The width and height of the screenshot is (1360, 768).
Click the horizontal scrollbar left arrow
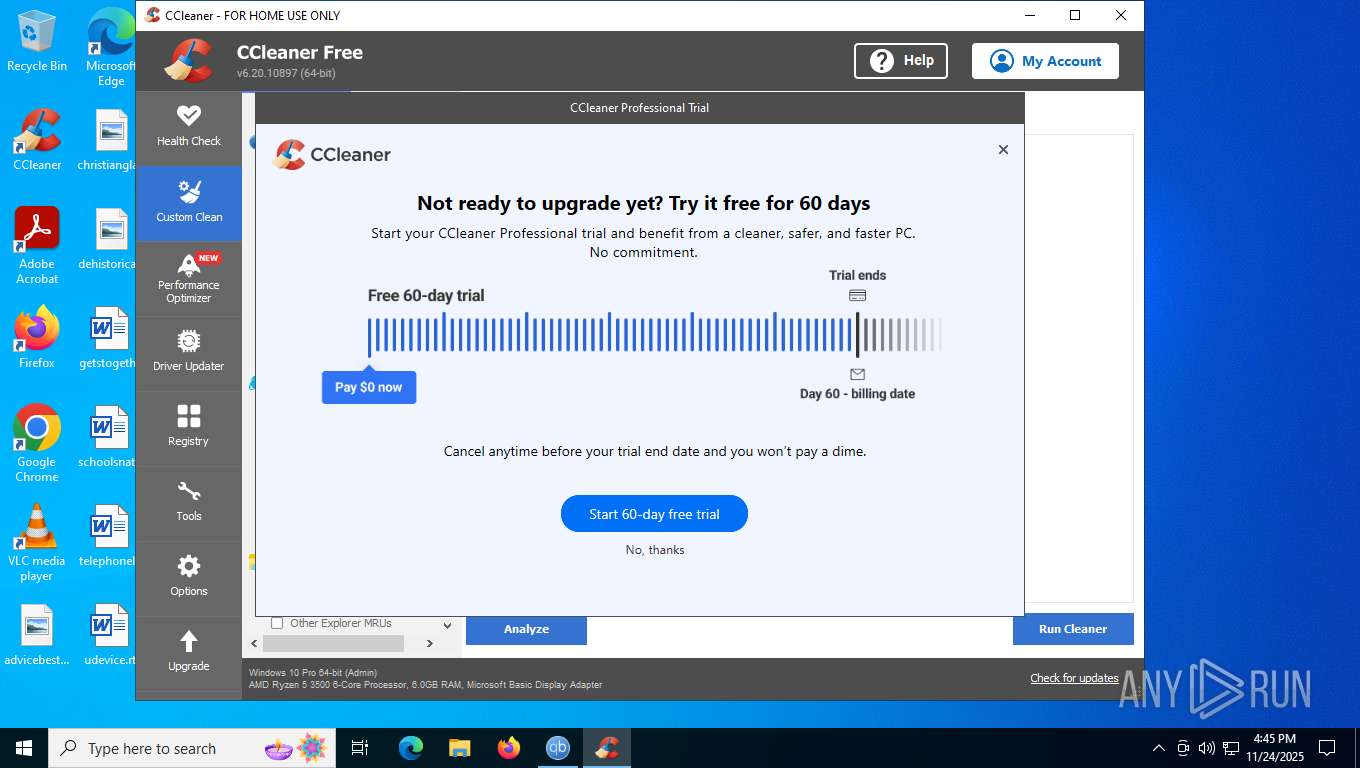pyautogui.click(x=254, y=644)
